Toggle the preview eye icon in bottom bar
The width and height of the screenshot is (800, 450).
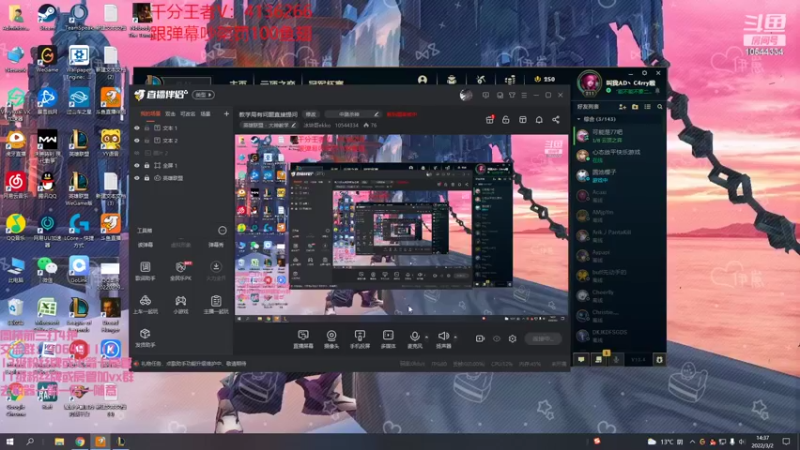[496, 339]
